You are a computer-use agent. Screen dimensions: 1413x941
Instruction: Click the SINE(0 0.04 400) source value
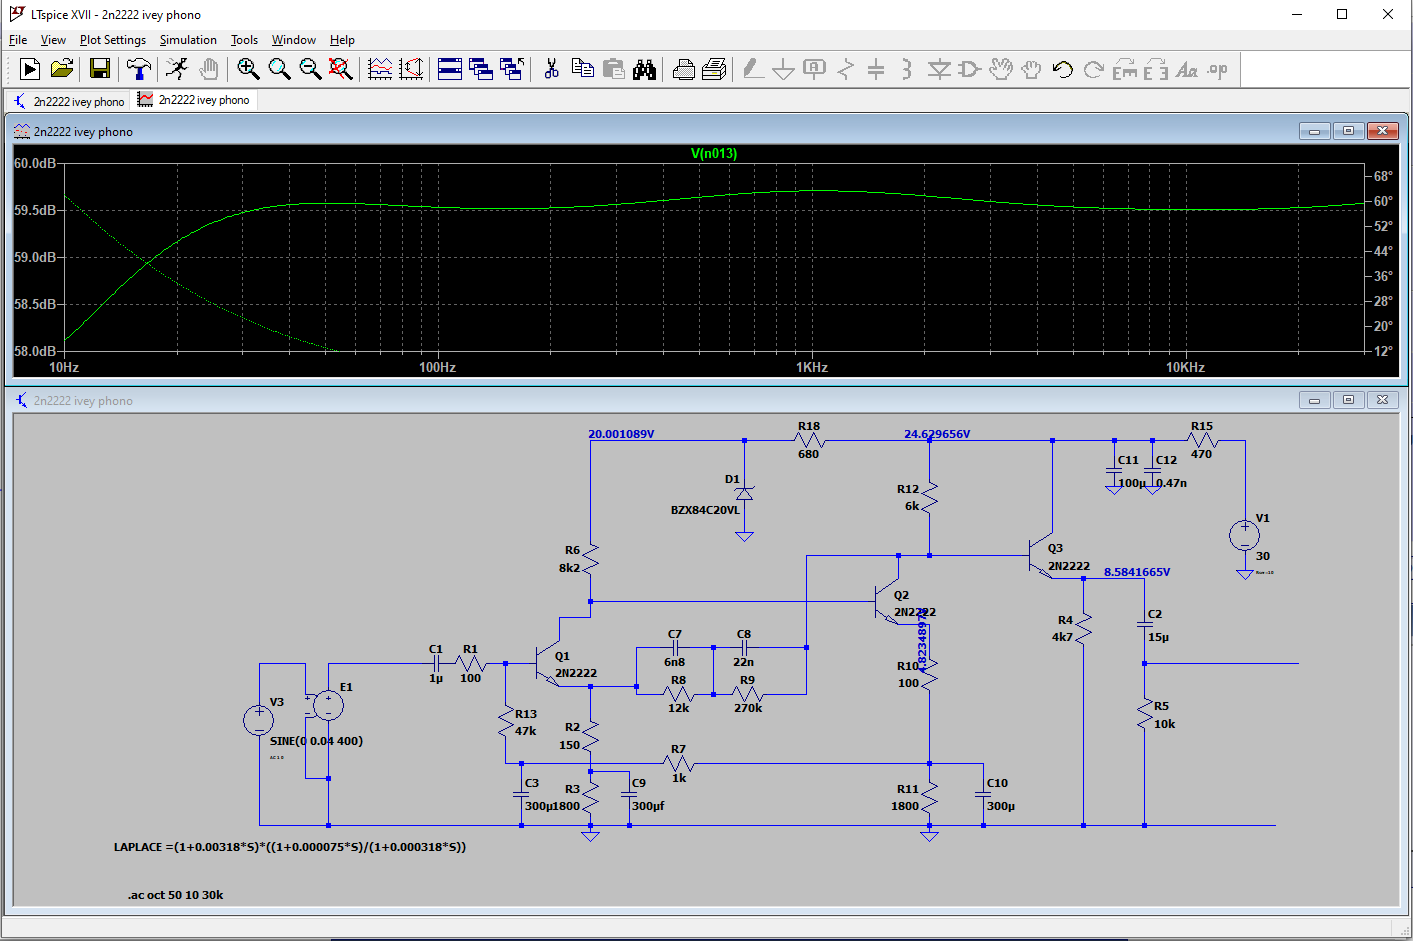point(316,741)
